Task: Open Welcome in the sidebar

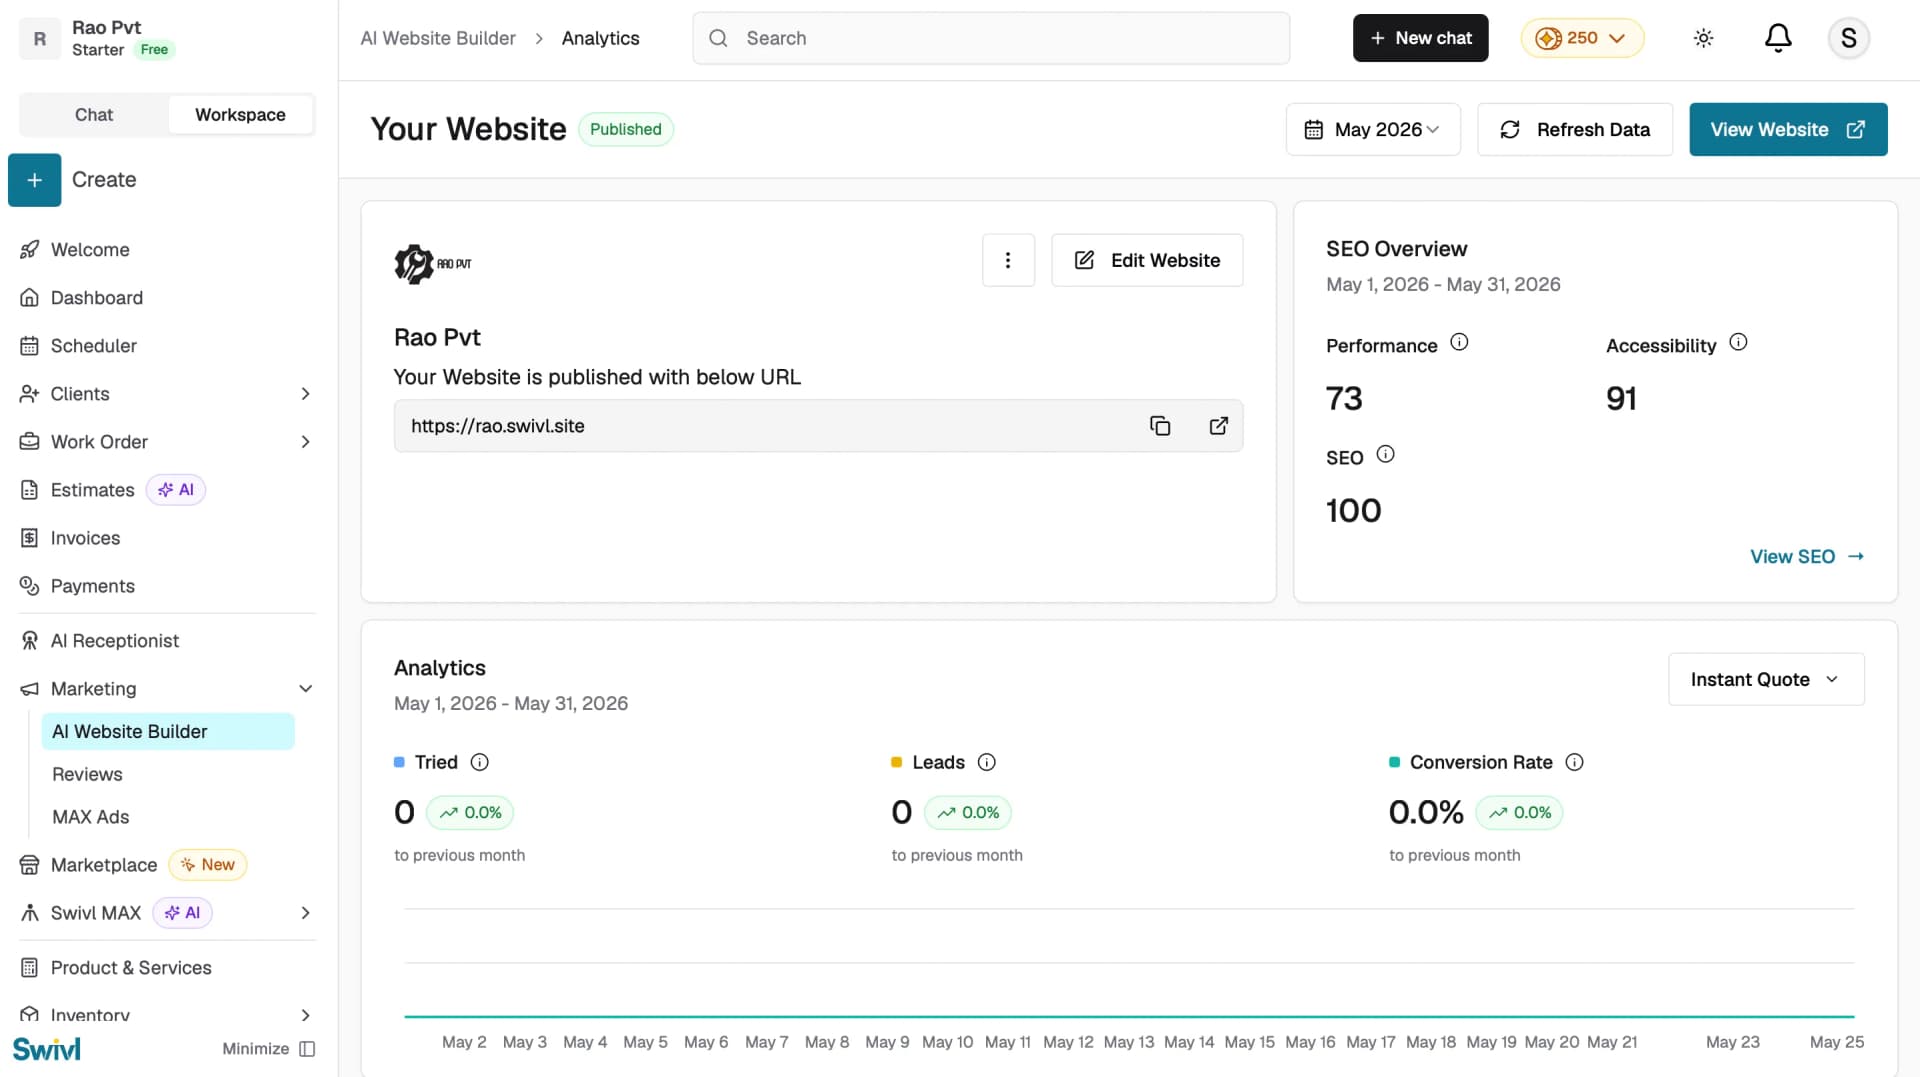Action: 90,250
